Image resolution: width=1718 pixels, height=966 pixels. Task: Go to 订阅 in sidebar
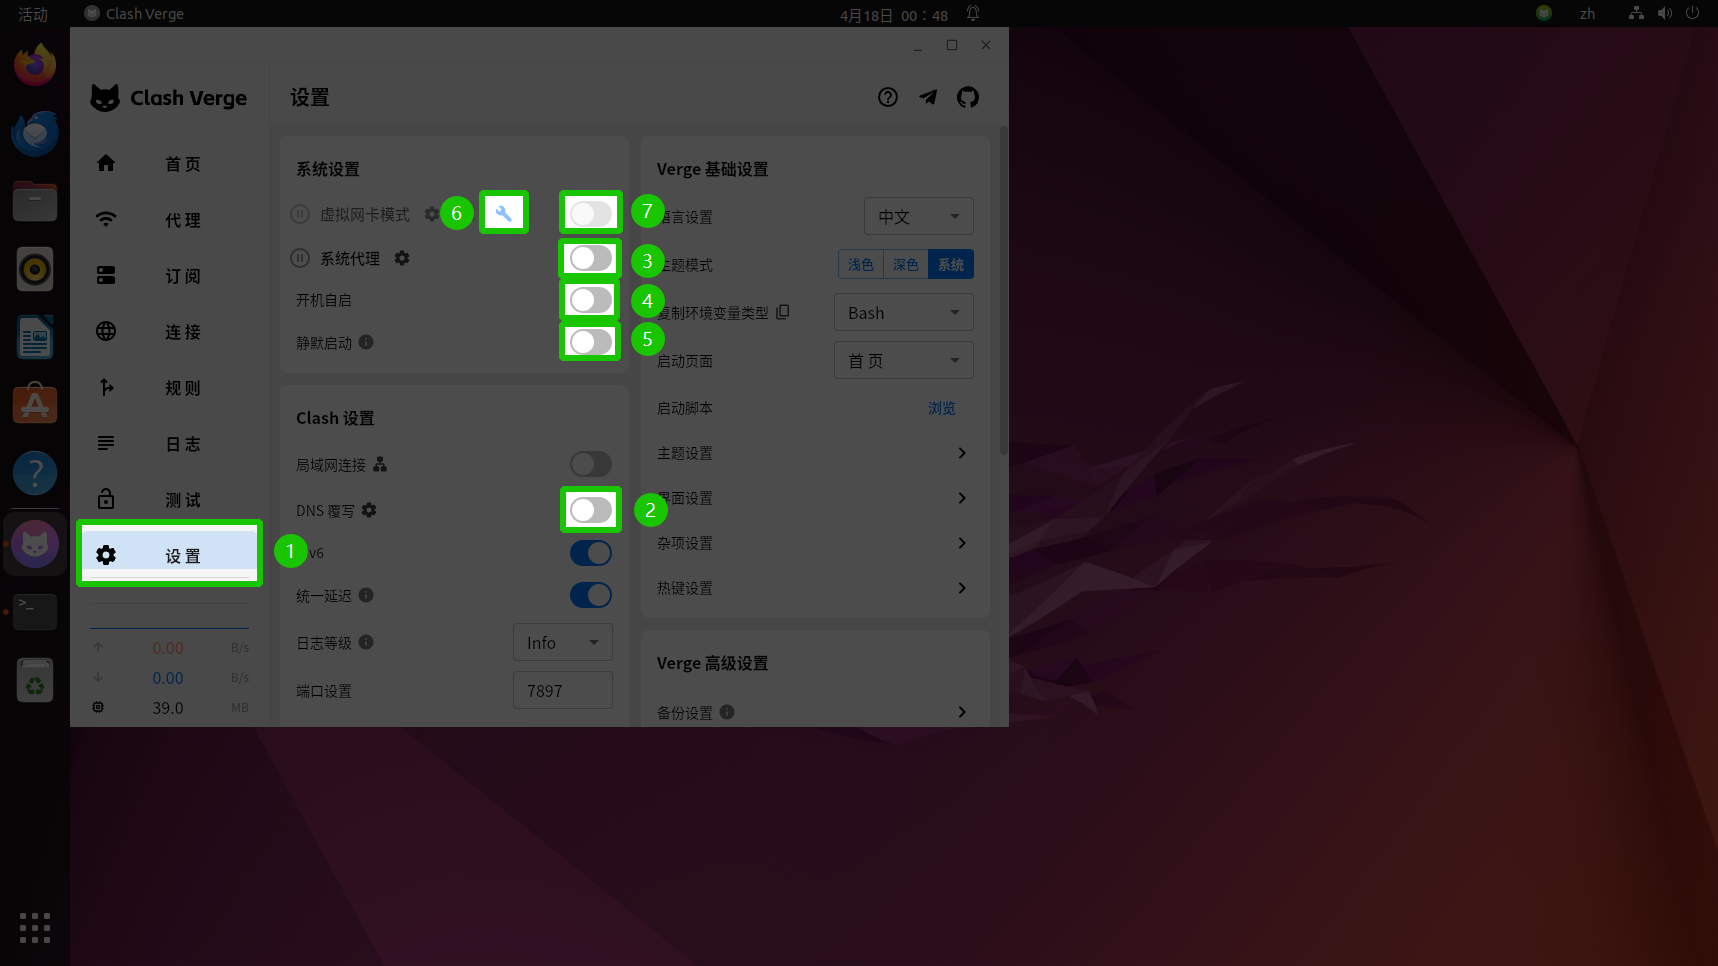coord(169,275)
